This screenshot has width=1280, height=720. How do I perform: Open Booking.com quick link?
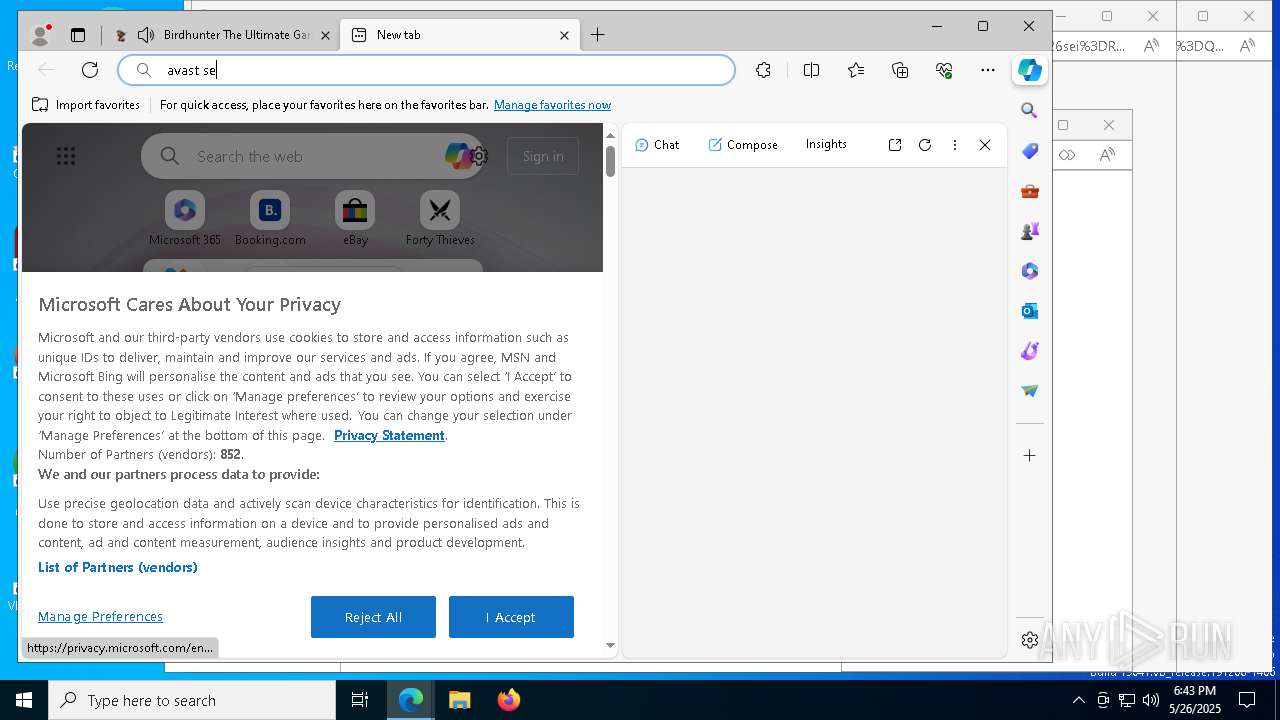(270, 219)
